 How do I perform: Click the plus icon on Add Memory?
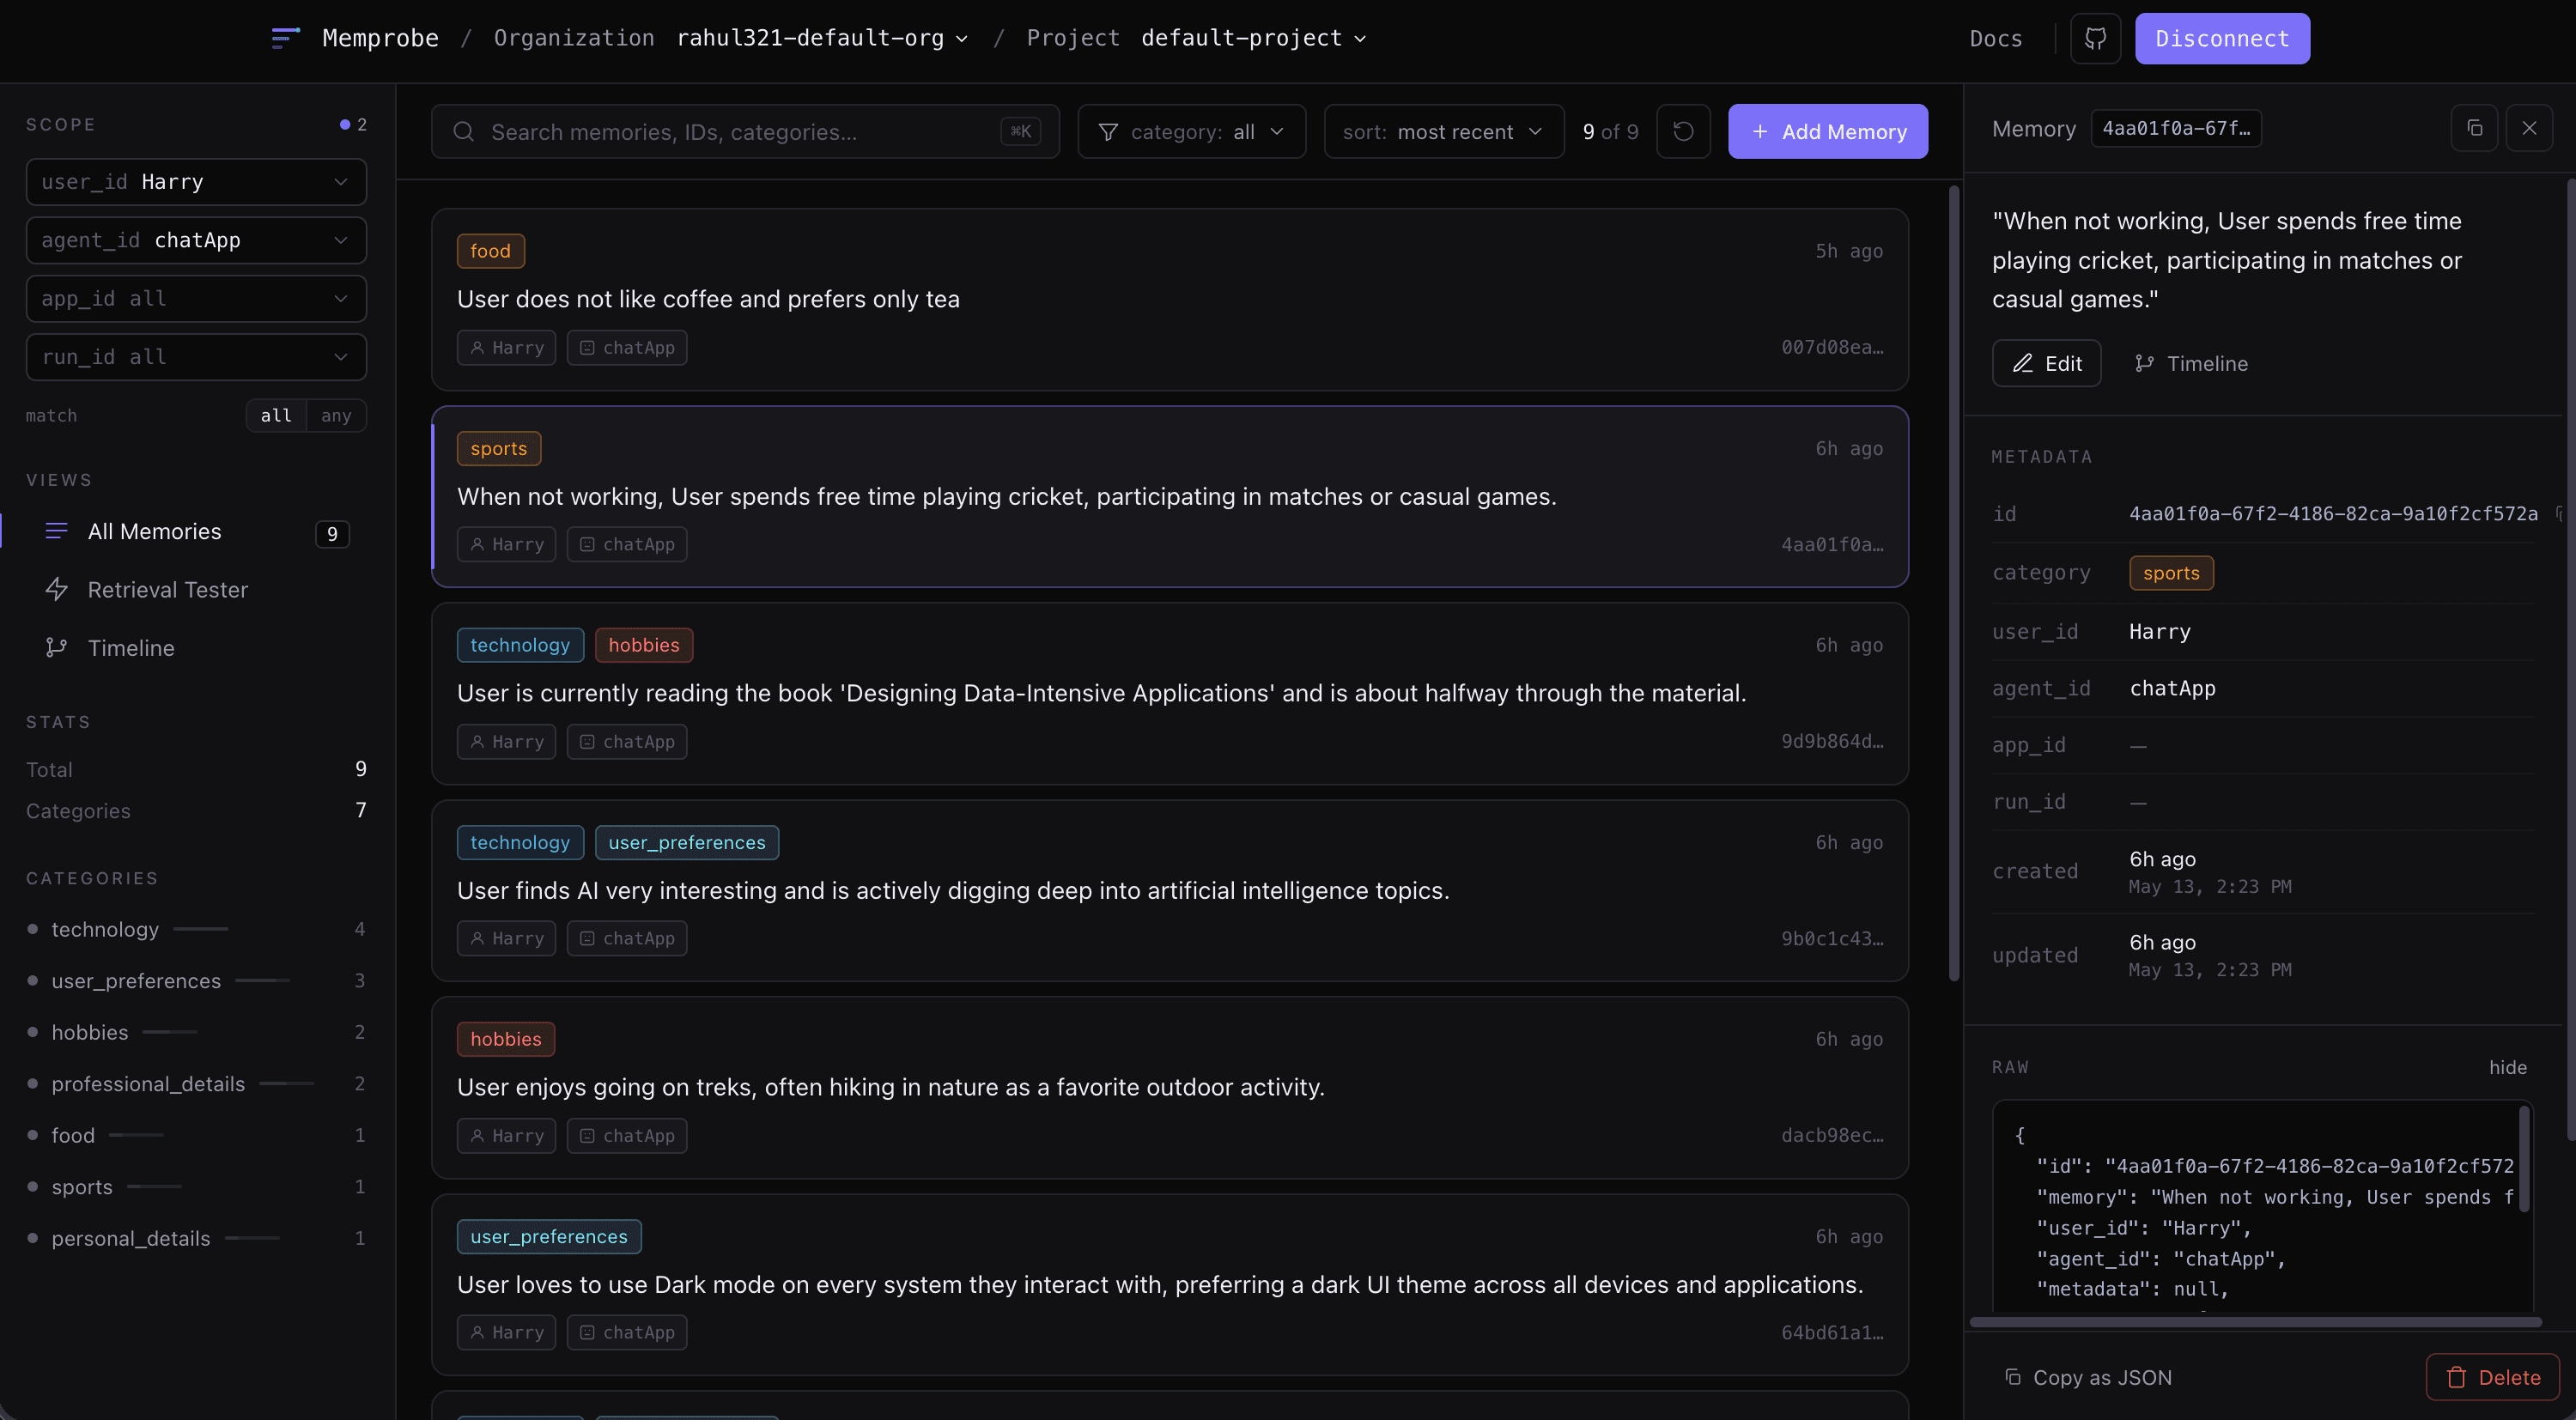tap(1760, 131)
